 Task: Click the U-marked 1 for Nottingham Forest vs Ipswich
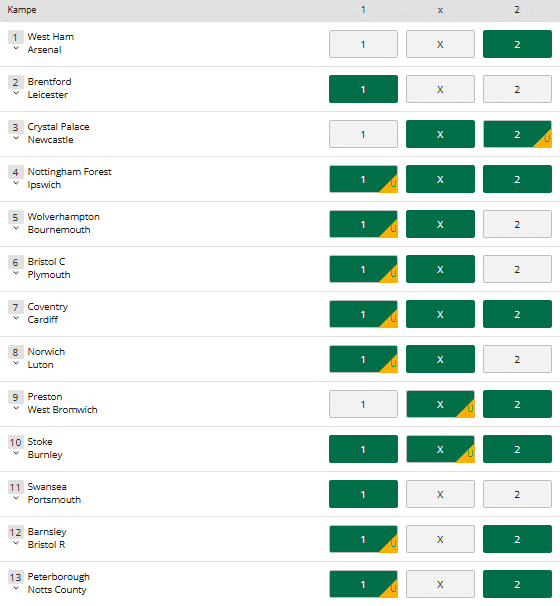(363, 179)
